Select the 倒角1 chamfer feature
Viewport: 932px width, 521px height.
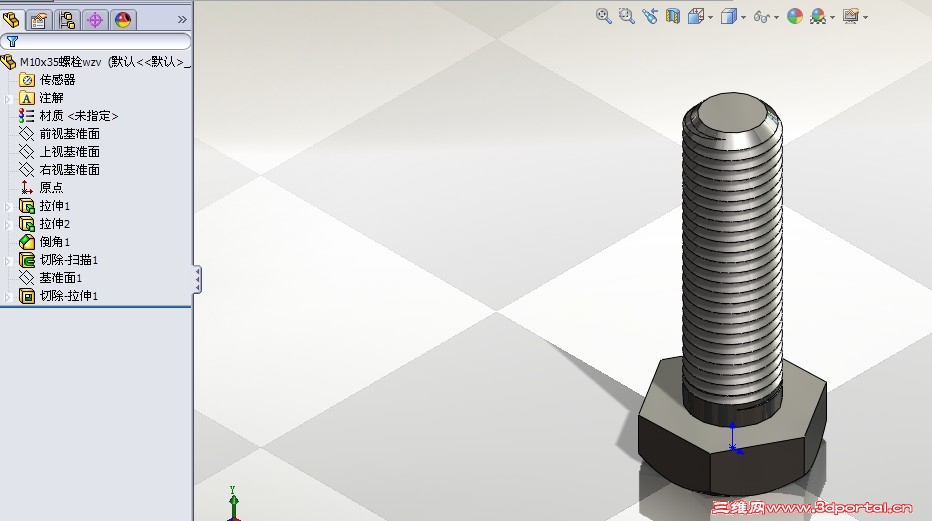(55, 242)
